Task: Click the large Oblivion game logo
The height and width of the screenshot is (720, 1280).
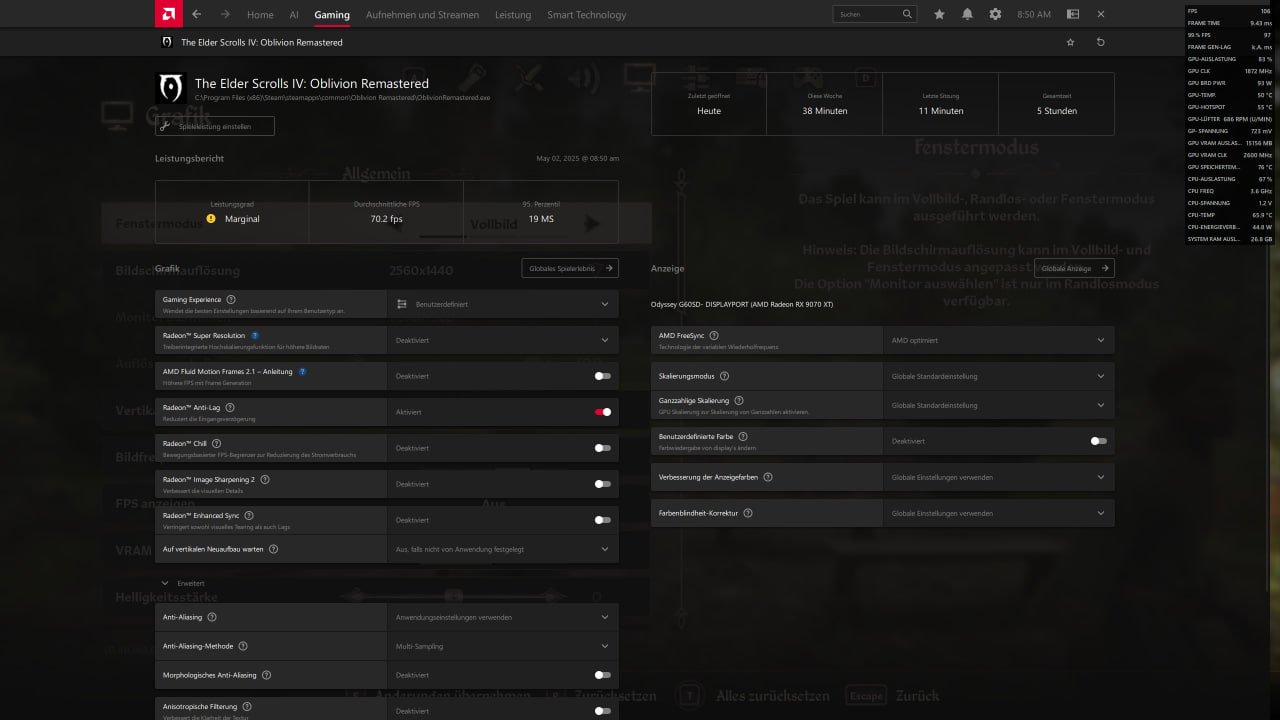Action: (171, 88)
